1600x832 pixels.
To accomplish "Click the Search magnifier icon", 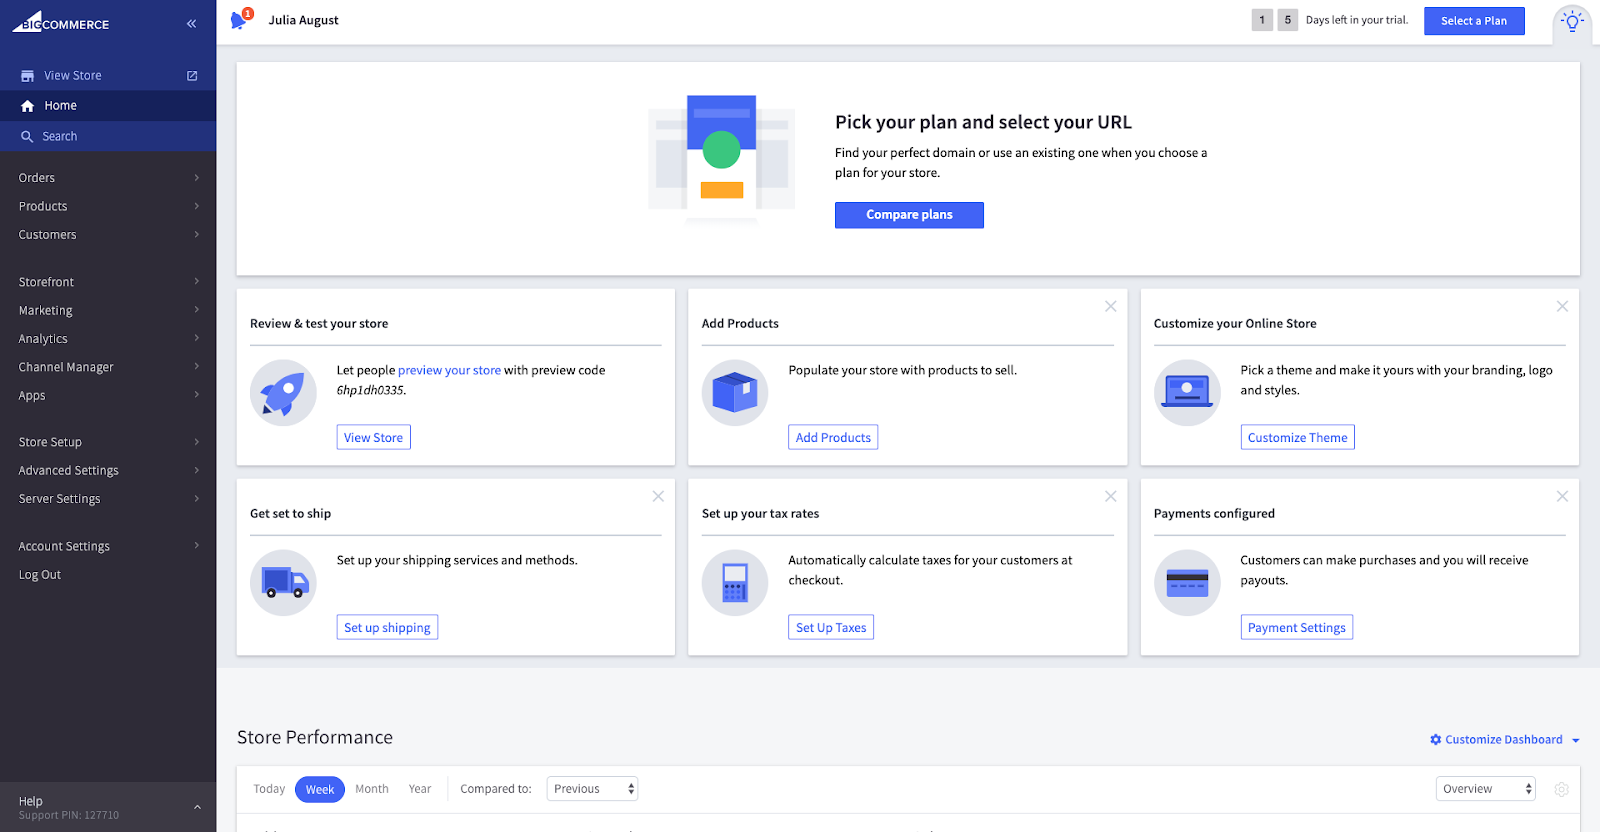I will [27, 137].
